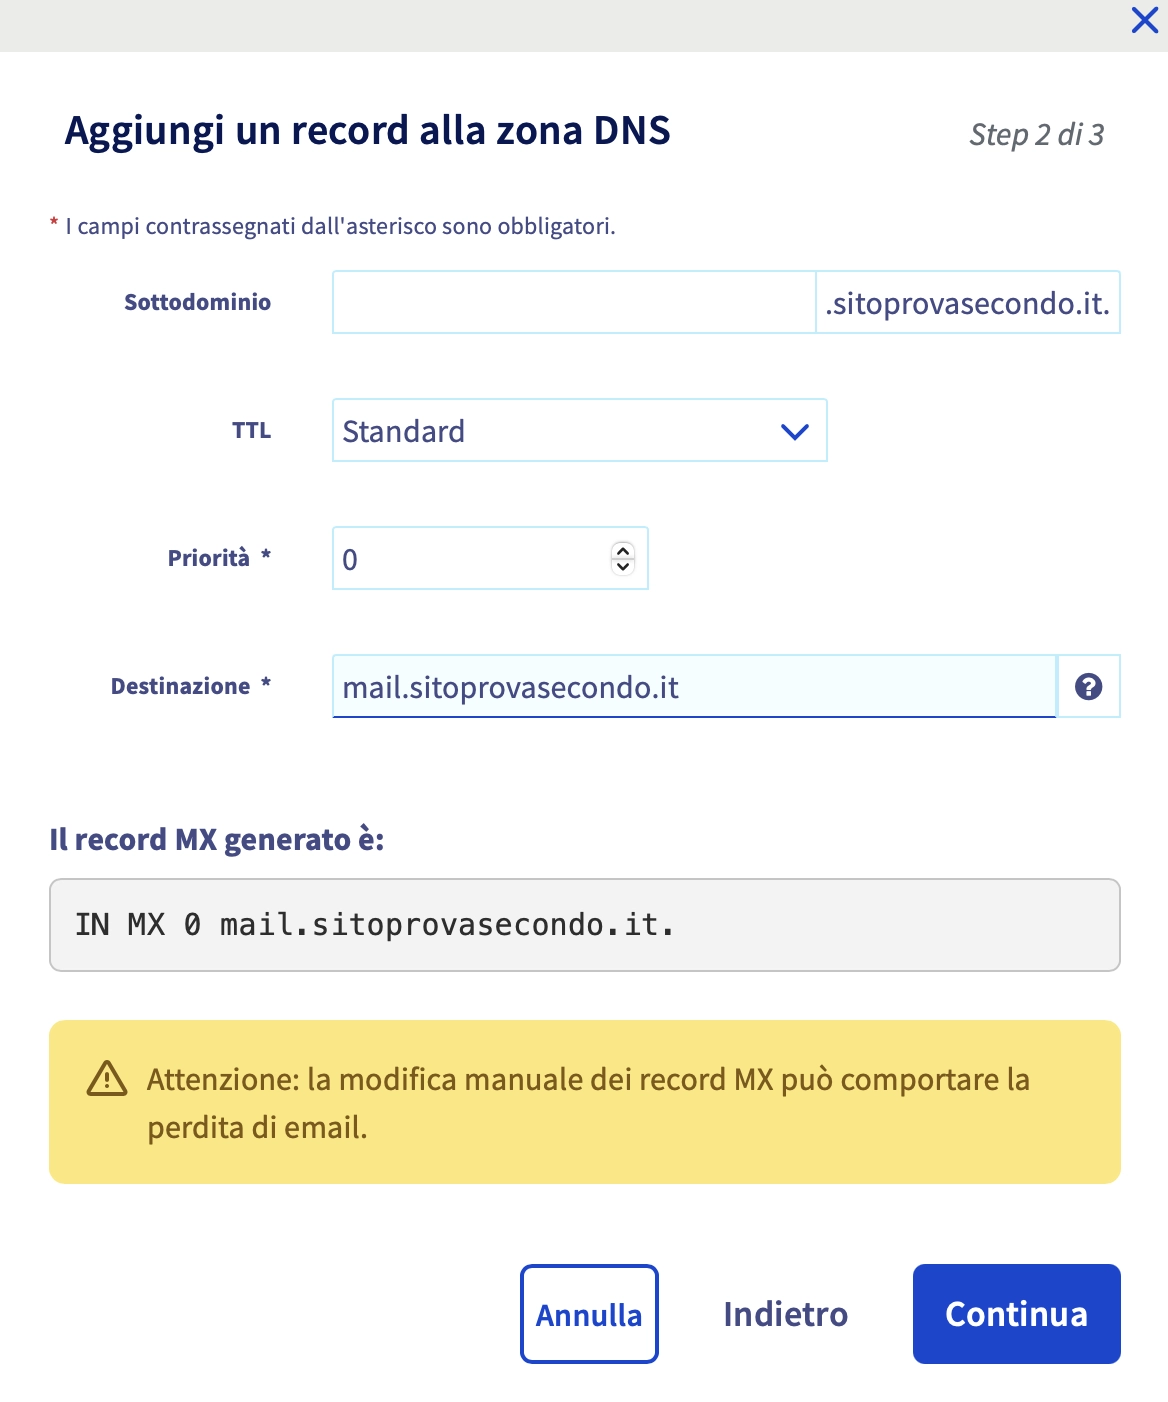
Task: Open the TTL Standard dropdown
Action: coord(579,431)
